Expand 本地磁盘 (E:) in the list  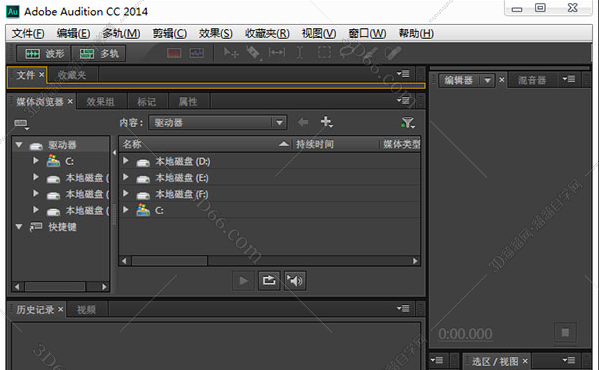[125, 177]
